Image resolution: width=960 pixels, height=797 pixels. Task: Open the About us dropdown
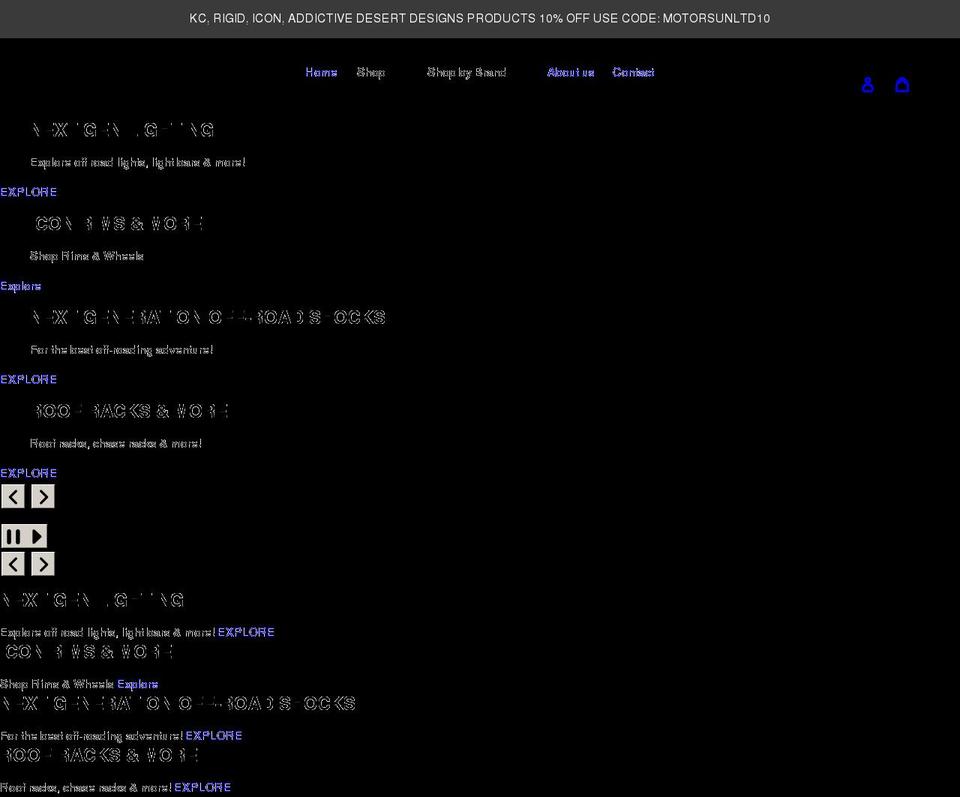click(570, 72)
